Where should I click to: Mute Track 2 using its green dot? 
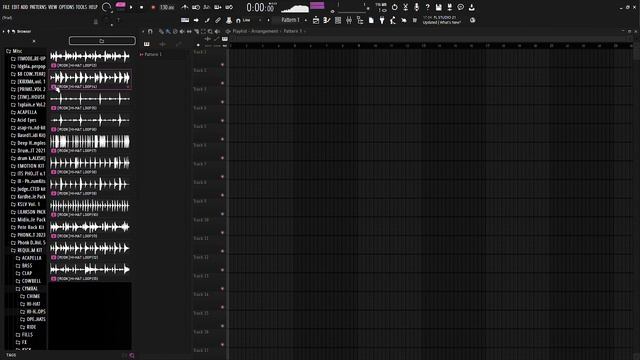click(x=222, y=83)
